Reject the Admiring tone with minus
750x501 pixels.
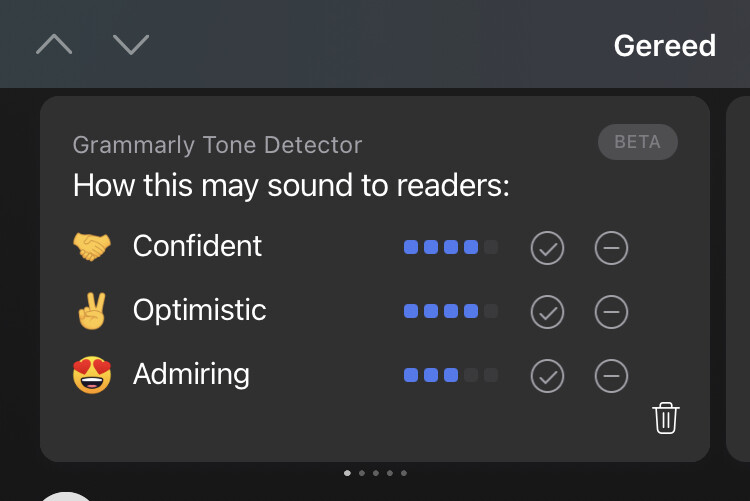point(611,376)
